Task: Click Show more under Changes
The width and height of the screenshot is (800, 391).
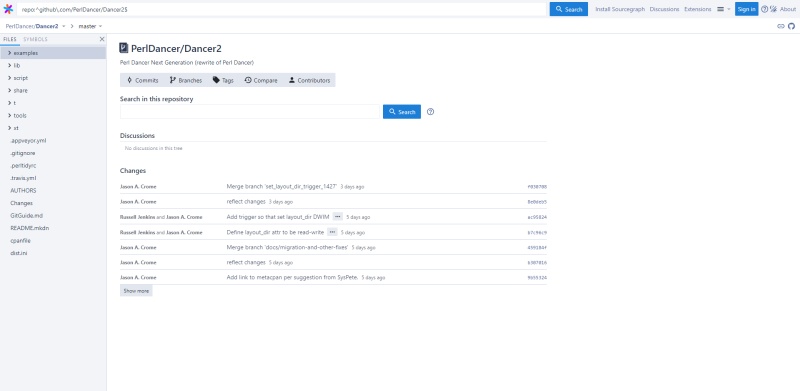Action: pyautogui.click(x=136, y=291)
